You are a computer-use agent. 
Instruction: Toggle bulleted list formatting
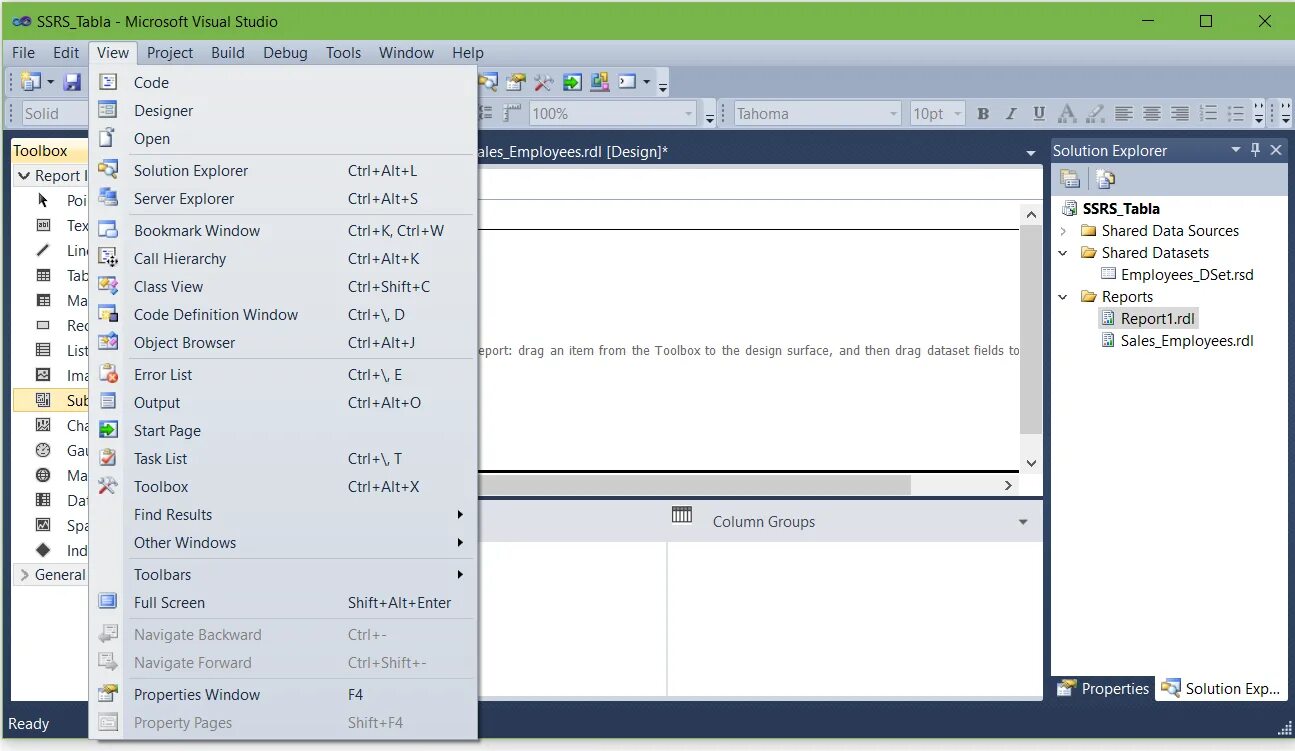tap(1236, 114)
